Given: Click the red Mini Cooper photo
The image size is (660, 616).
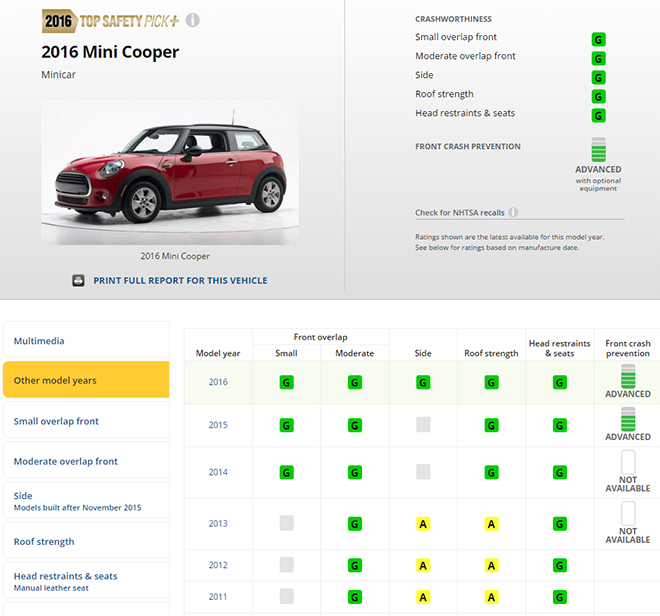Looking at the screenshot, I should click(170, 173).
